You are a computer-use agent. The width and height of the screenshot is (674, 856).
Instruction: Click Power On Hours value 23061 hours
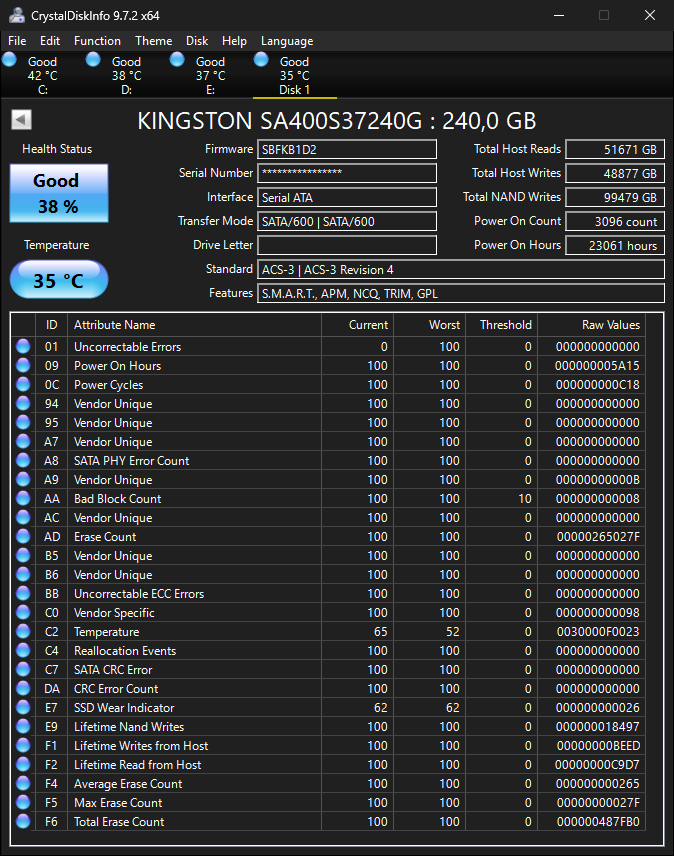(x=615, y=245)
